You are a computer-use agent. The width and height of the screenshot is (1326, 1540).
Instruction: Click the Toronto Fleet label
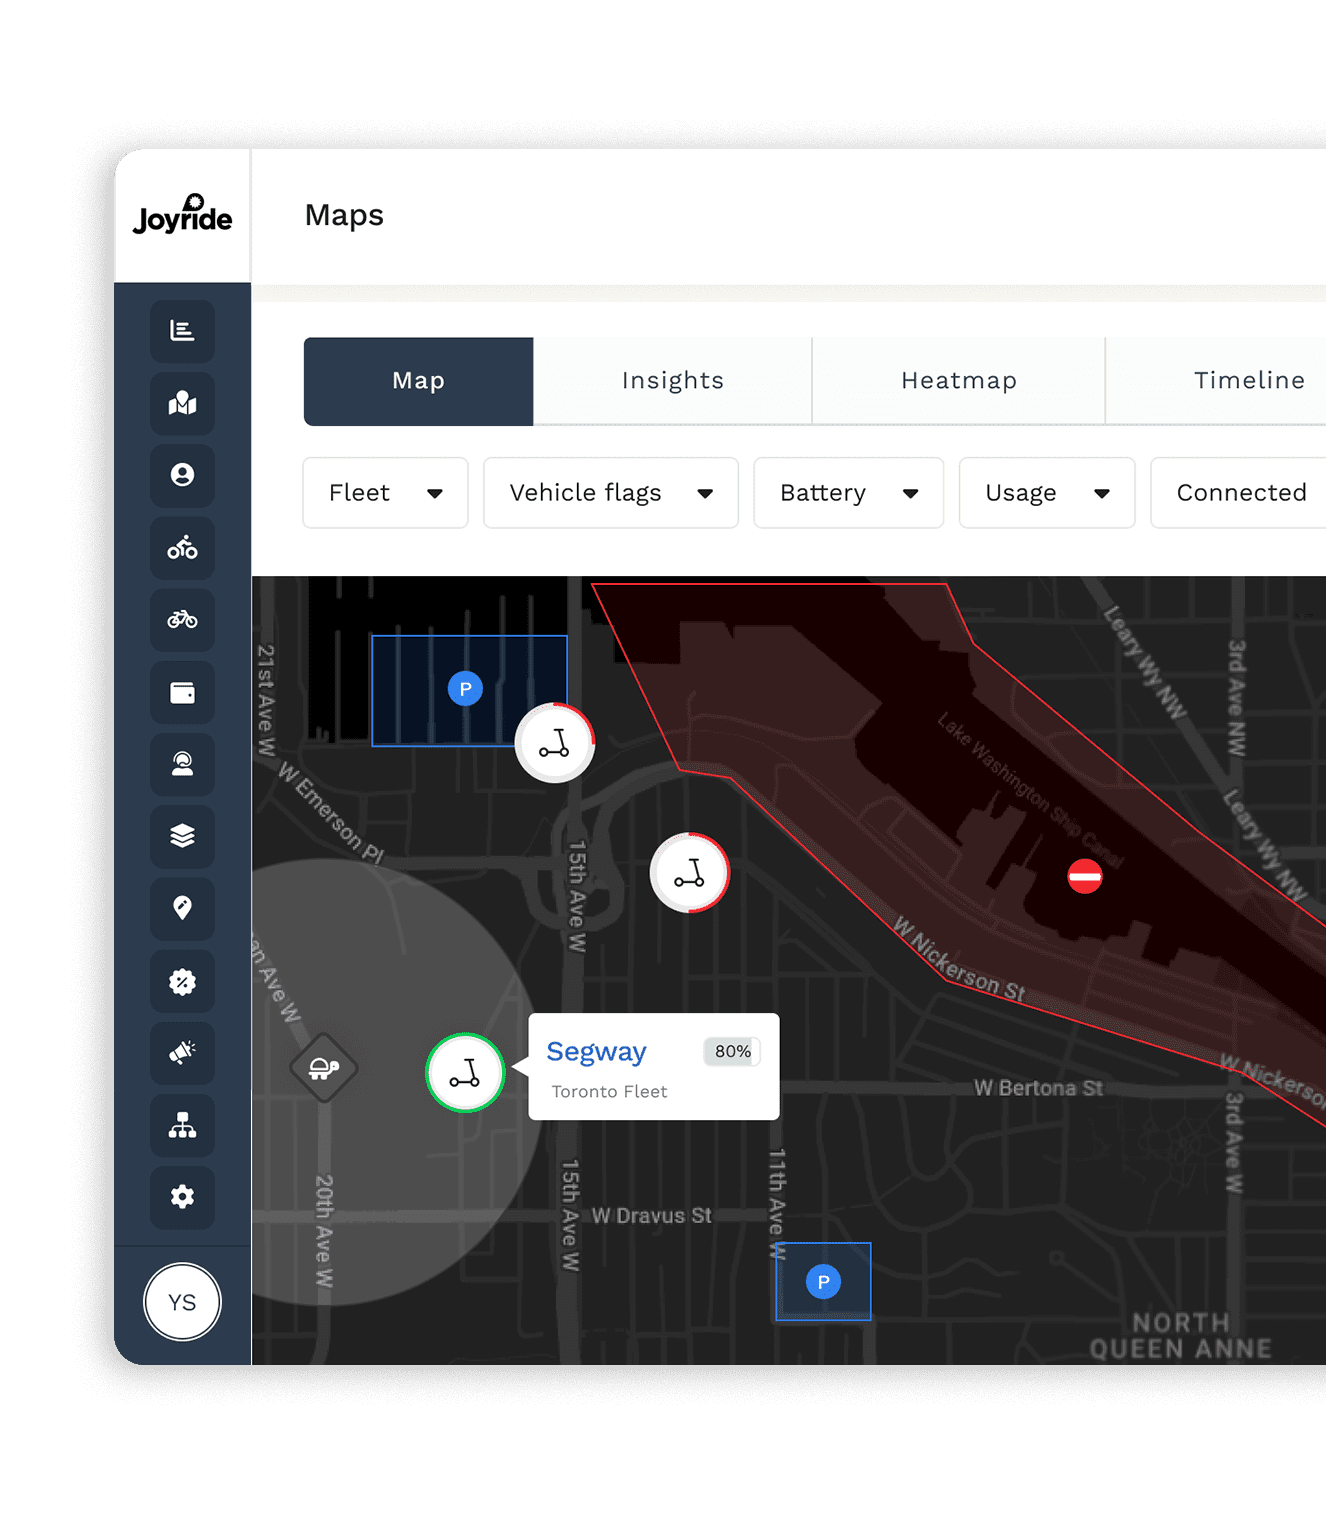click(609, 1092)
